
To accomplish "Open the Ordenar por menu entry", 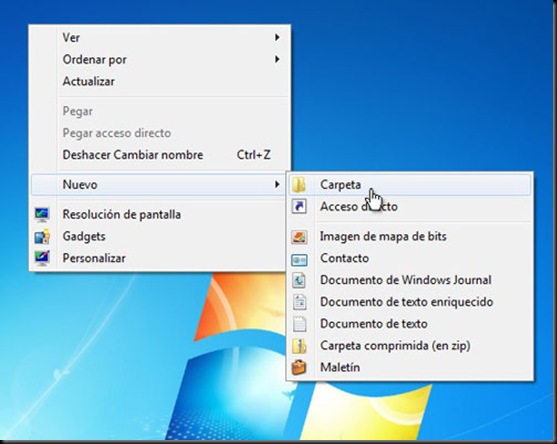I will (159, 59).
